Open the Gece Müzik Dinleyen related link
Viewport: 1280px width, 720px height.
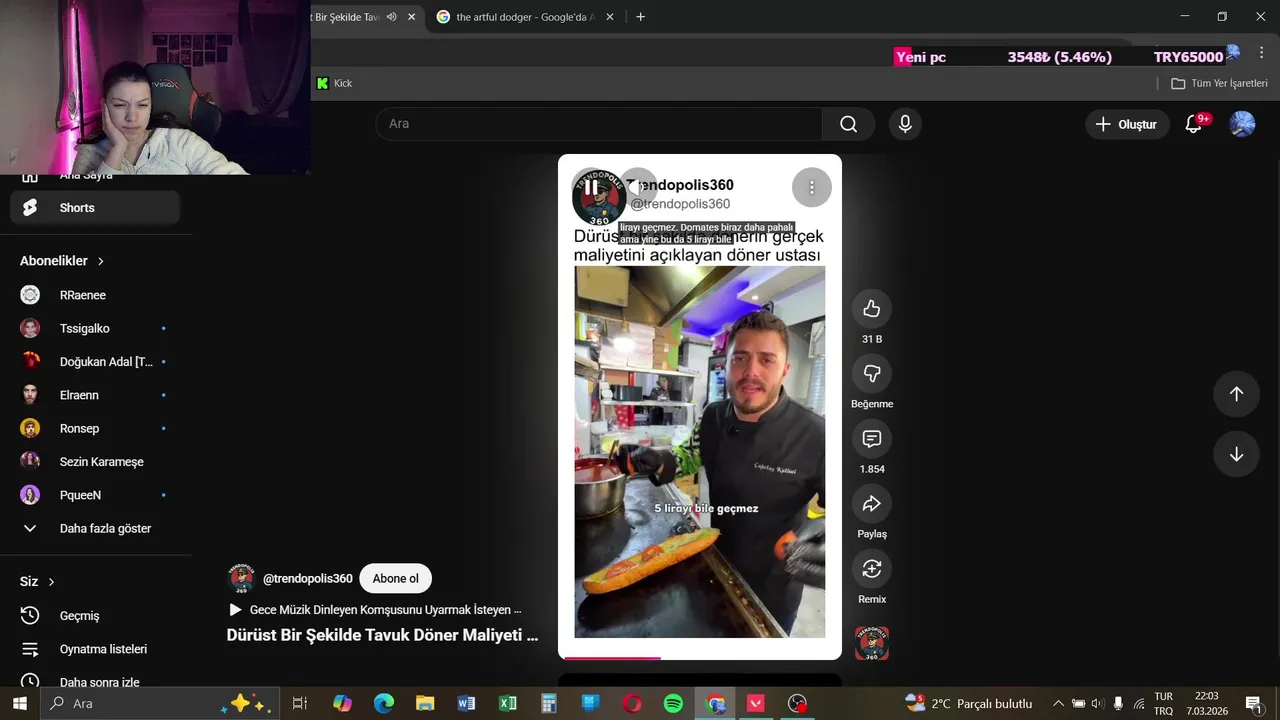(376, 610)
